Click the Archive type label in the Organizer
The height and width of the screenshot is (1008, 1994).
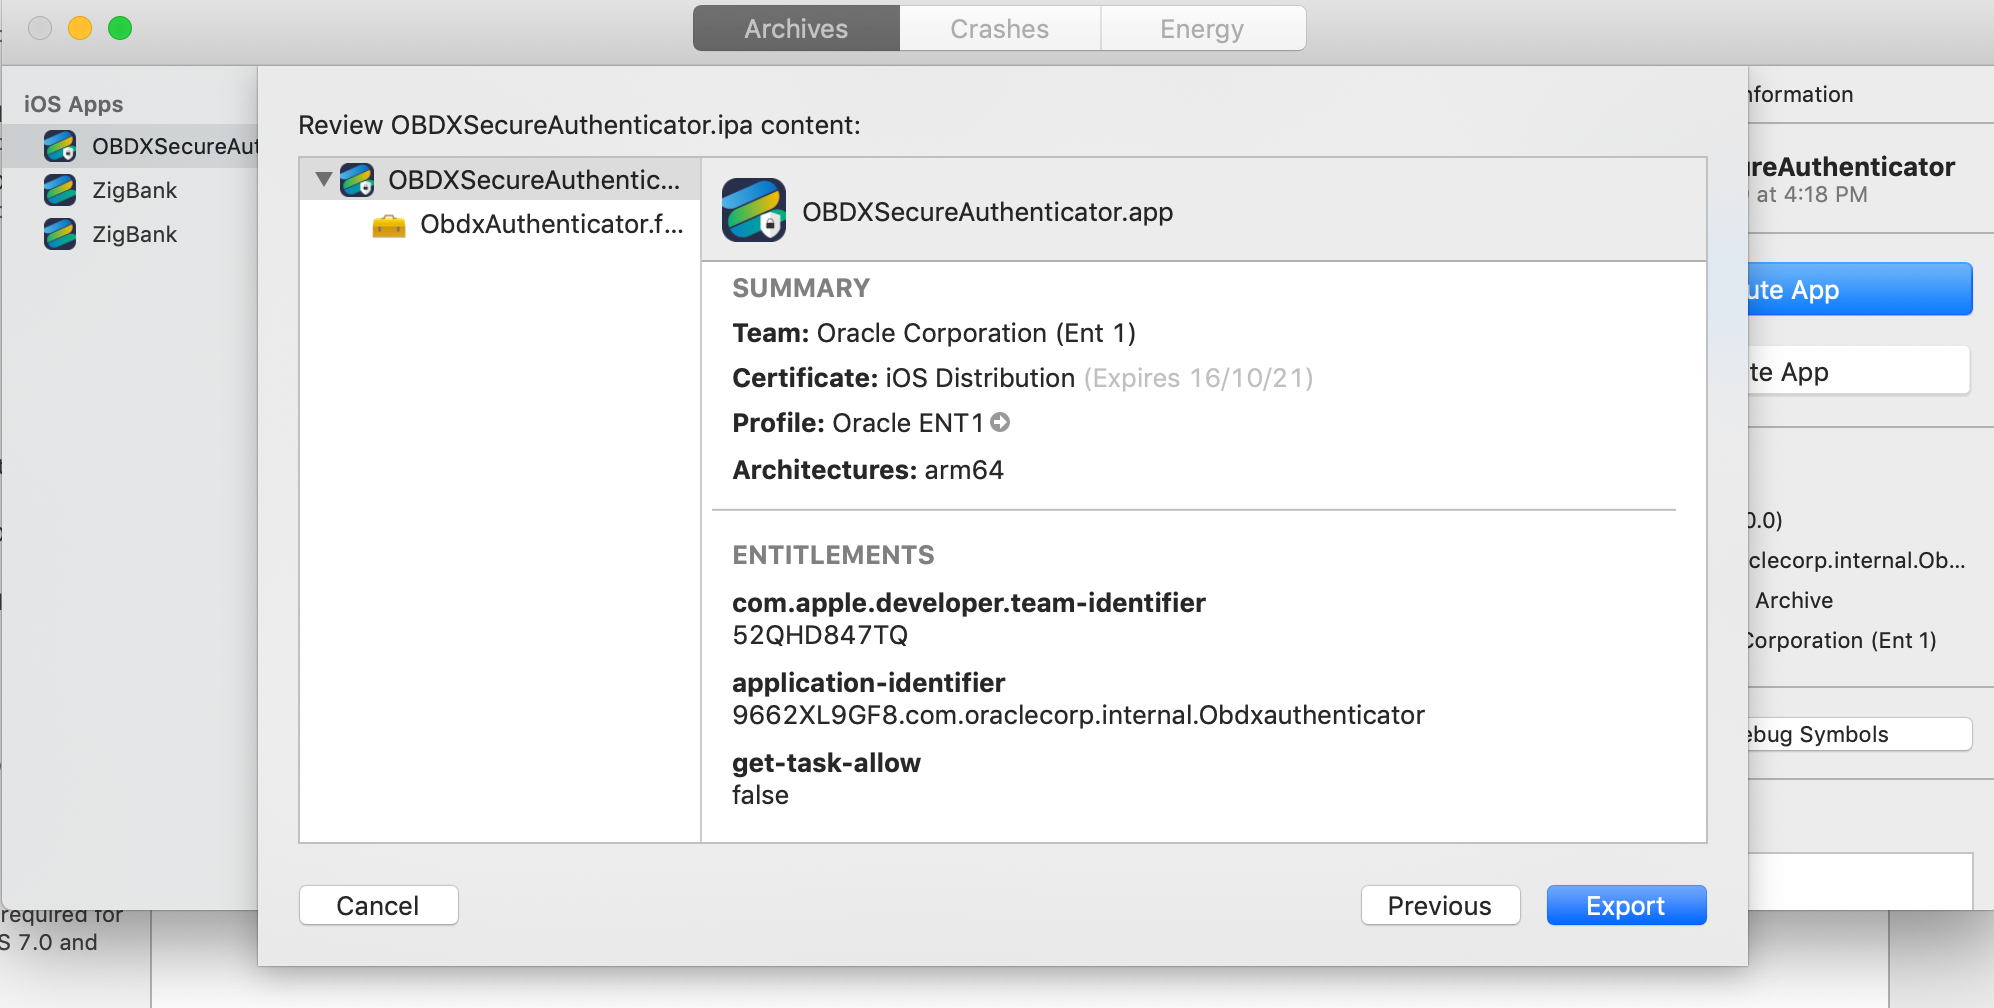[x=1794, y=600]
